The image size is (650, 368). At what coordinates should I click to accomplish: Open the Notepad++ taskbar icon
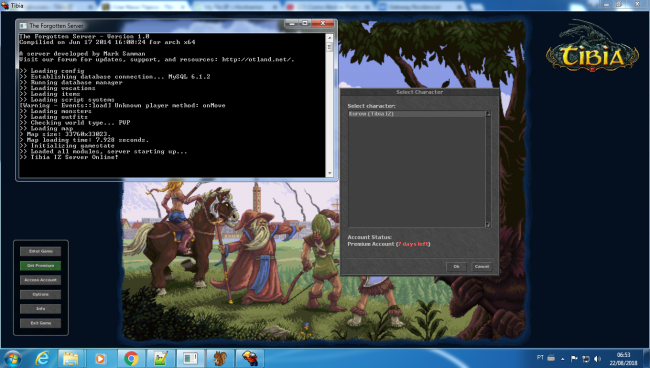coord(161,358)
